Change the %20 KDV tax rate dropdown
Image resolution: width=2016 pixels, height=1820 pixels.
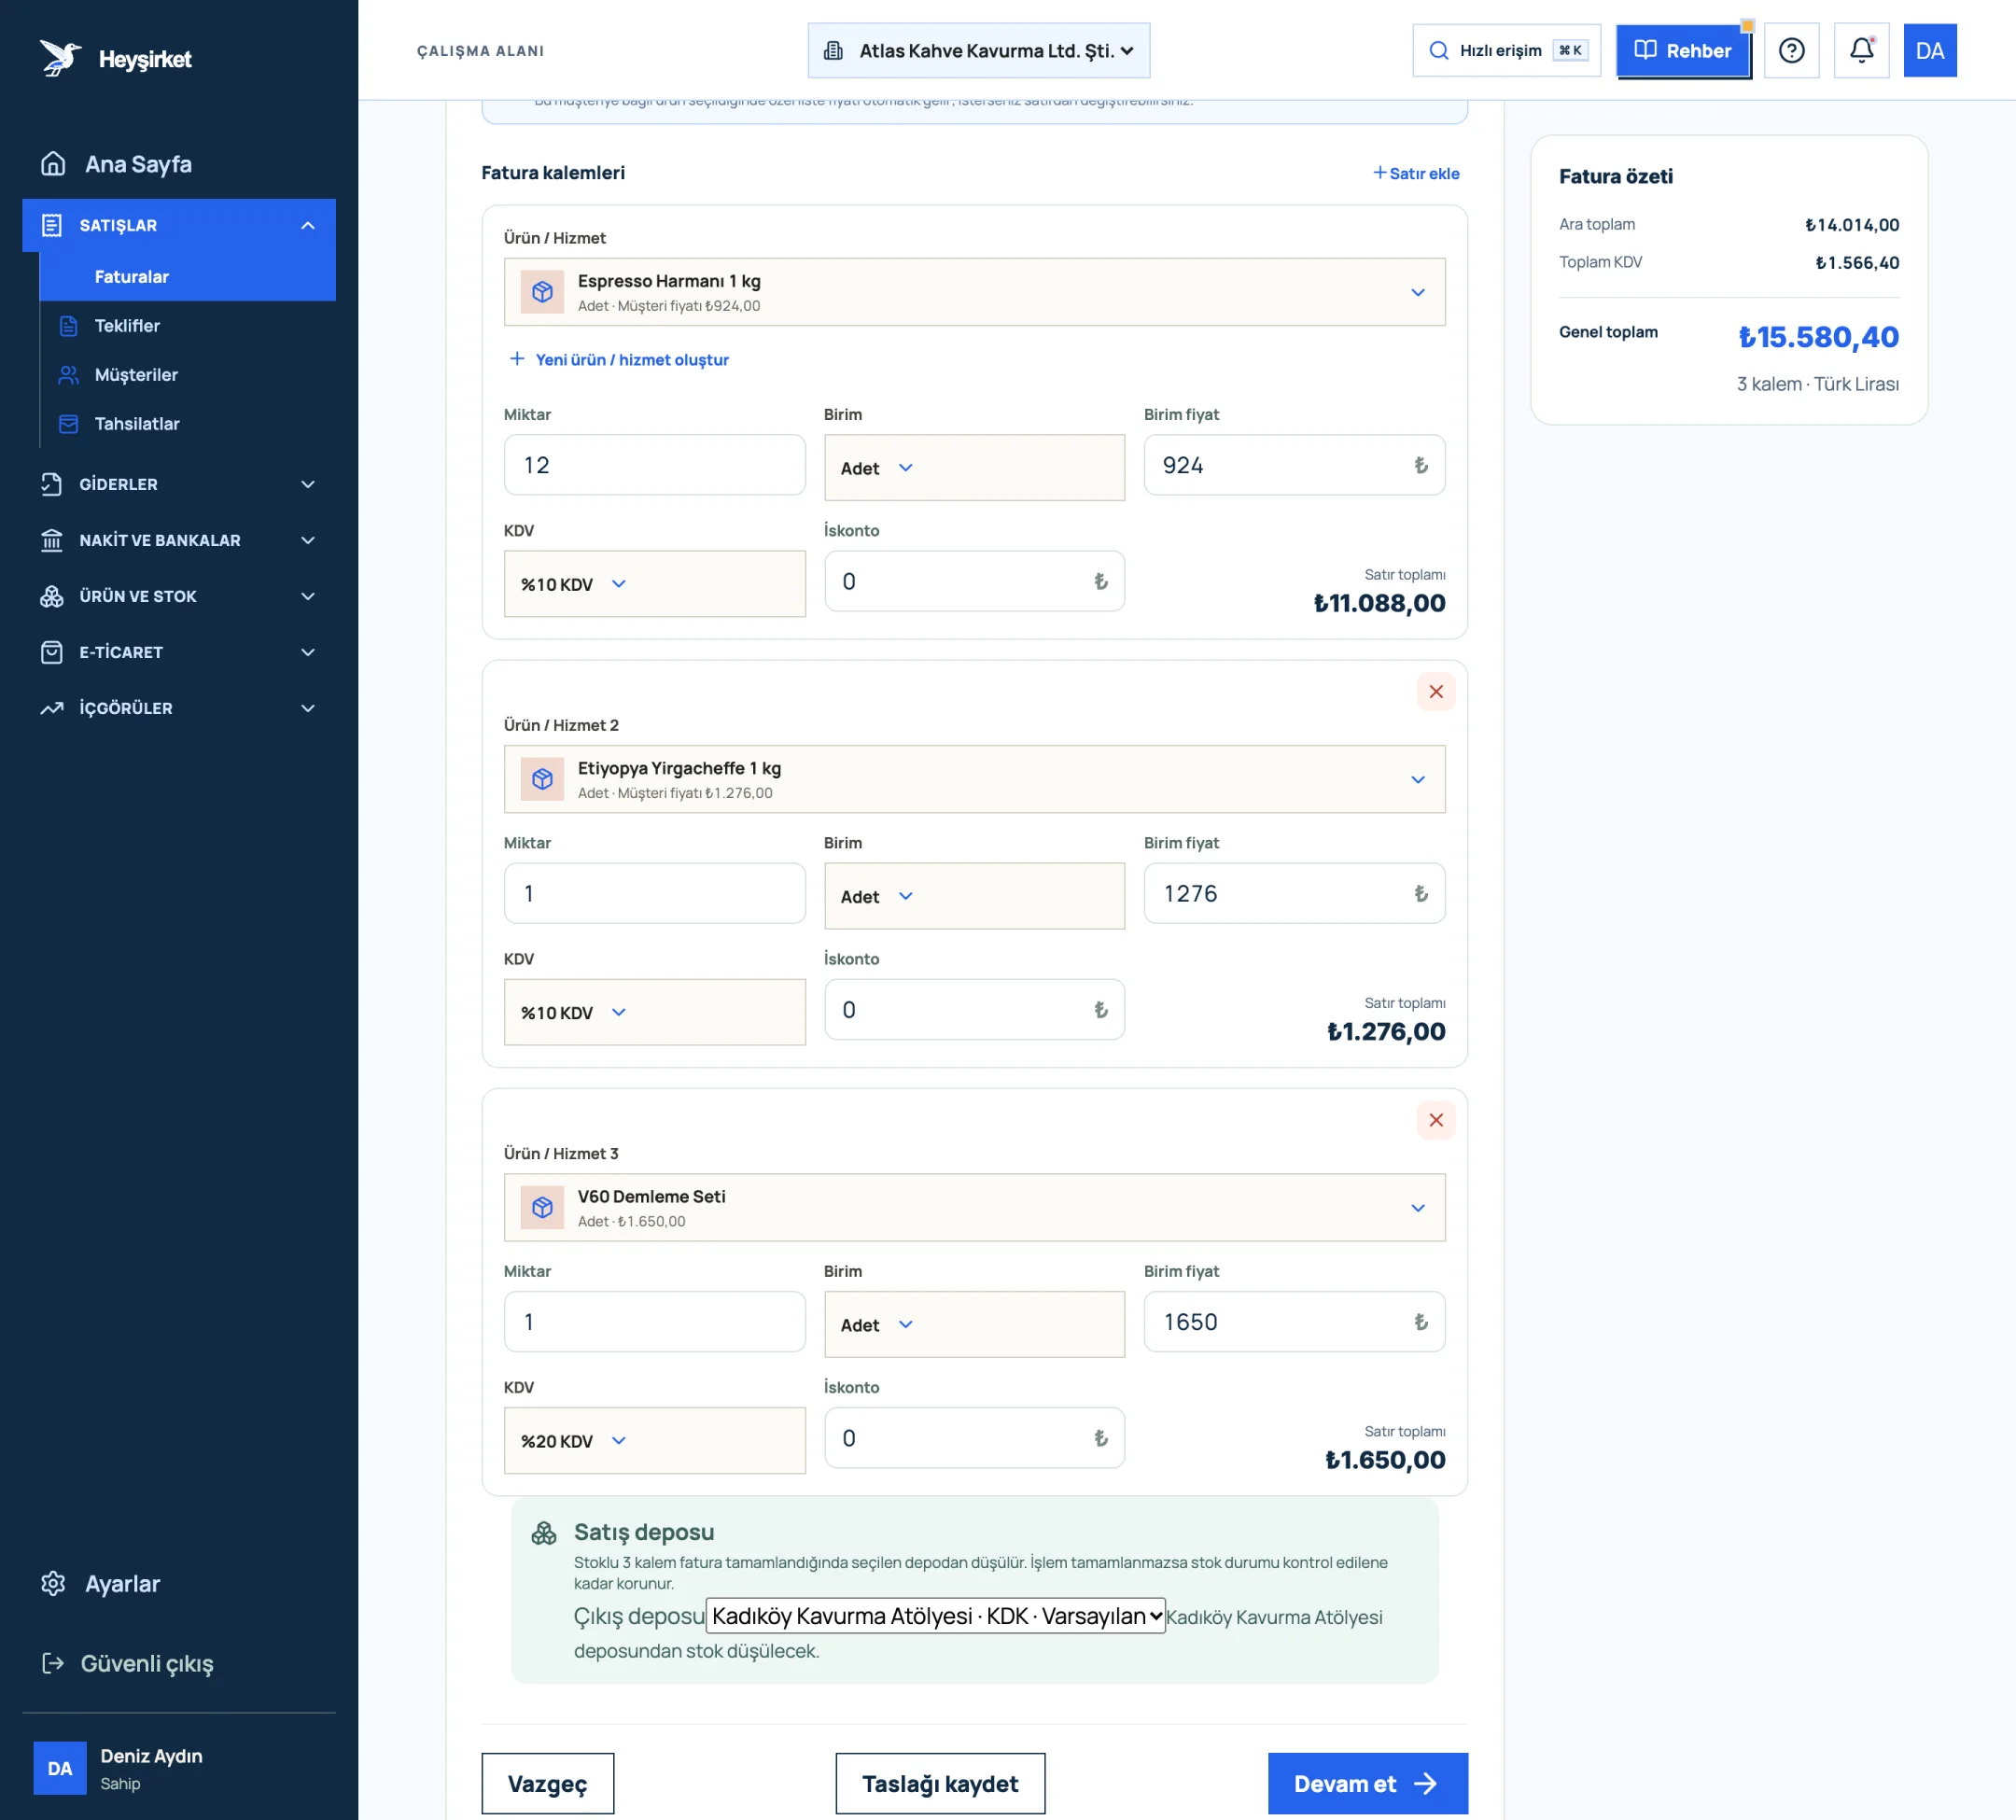pos(654,1440)
